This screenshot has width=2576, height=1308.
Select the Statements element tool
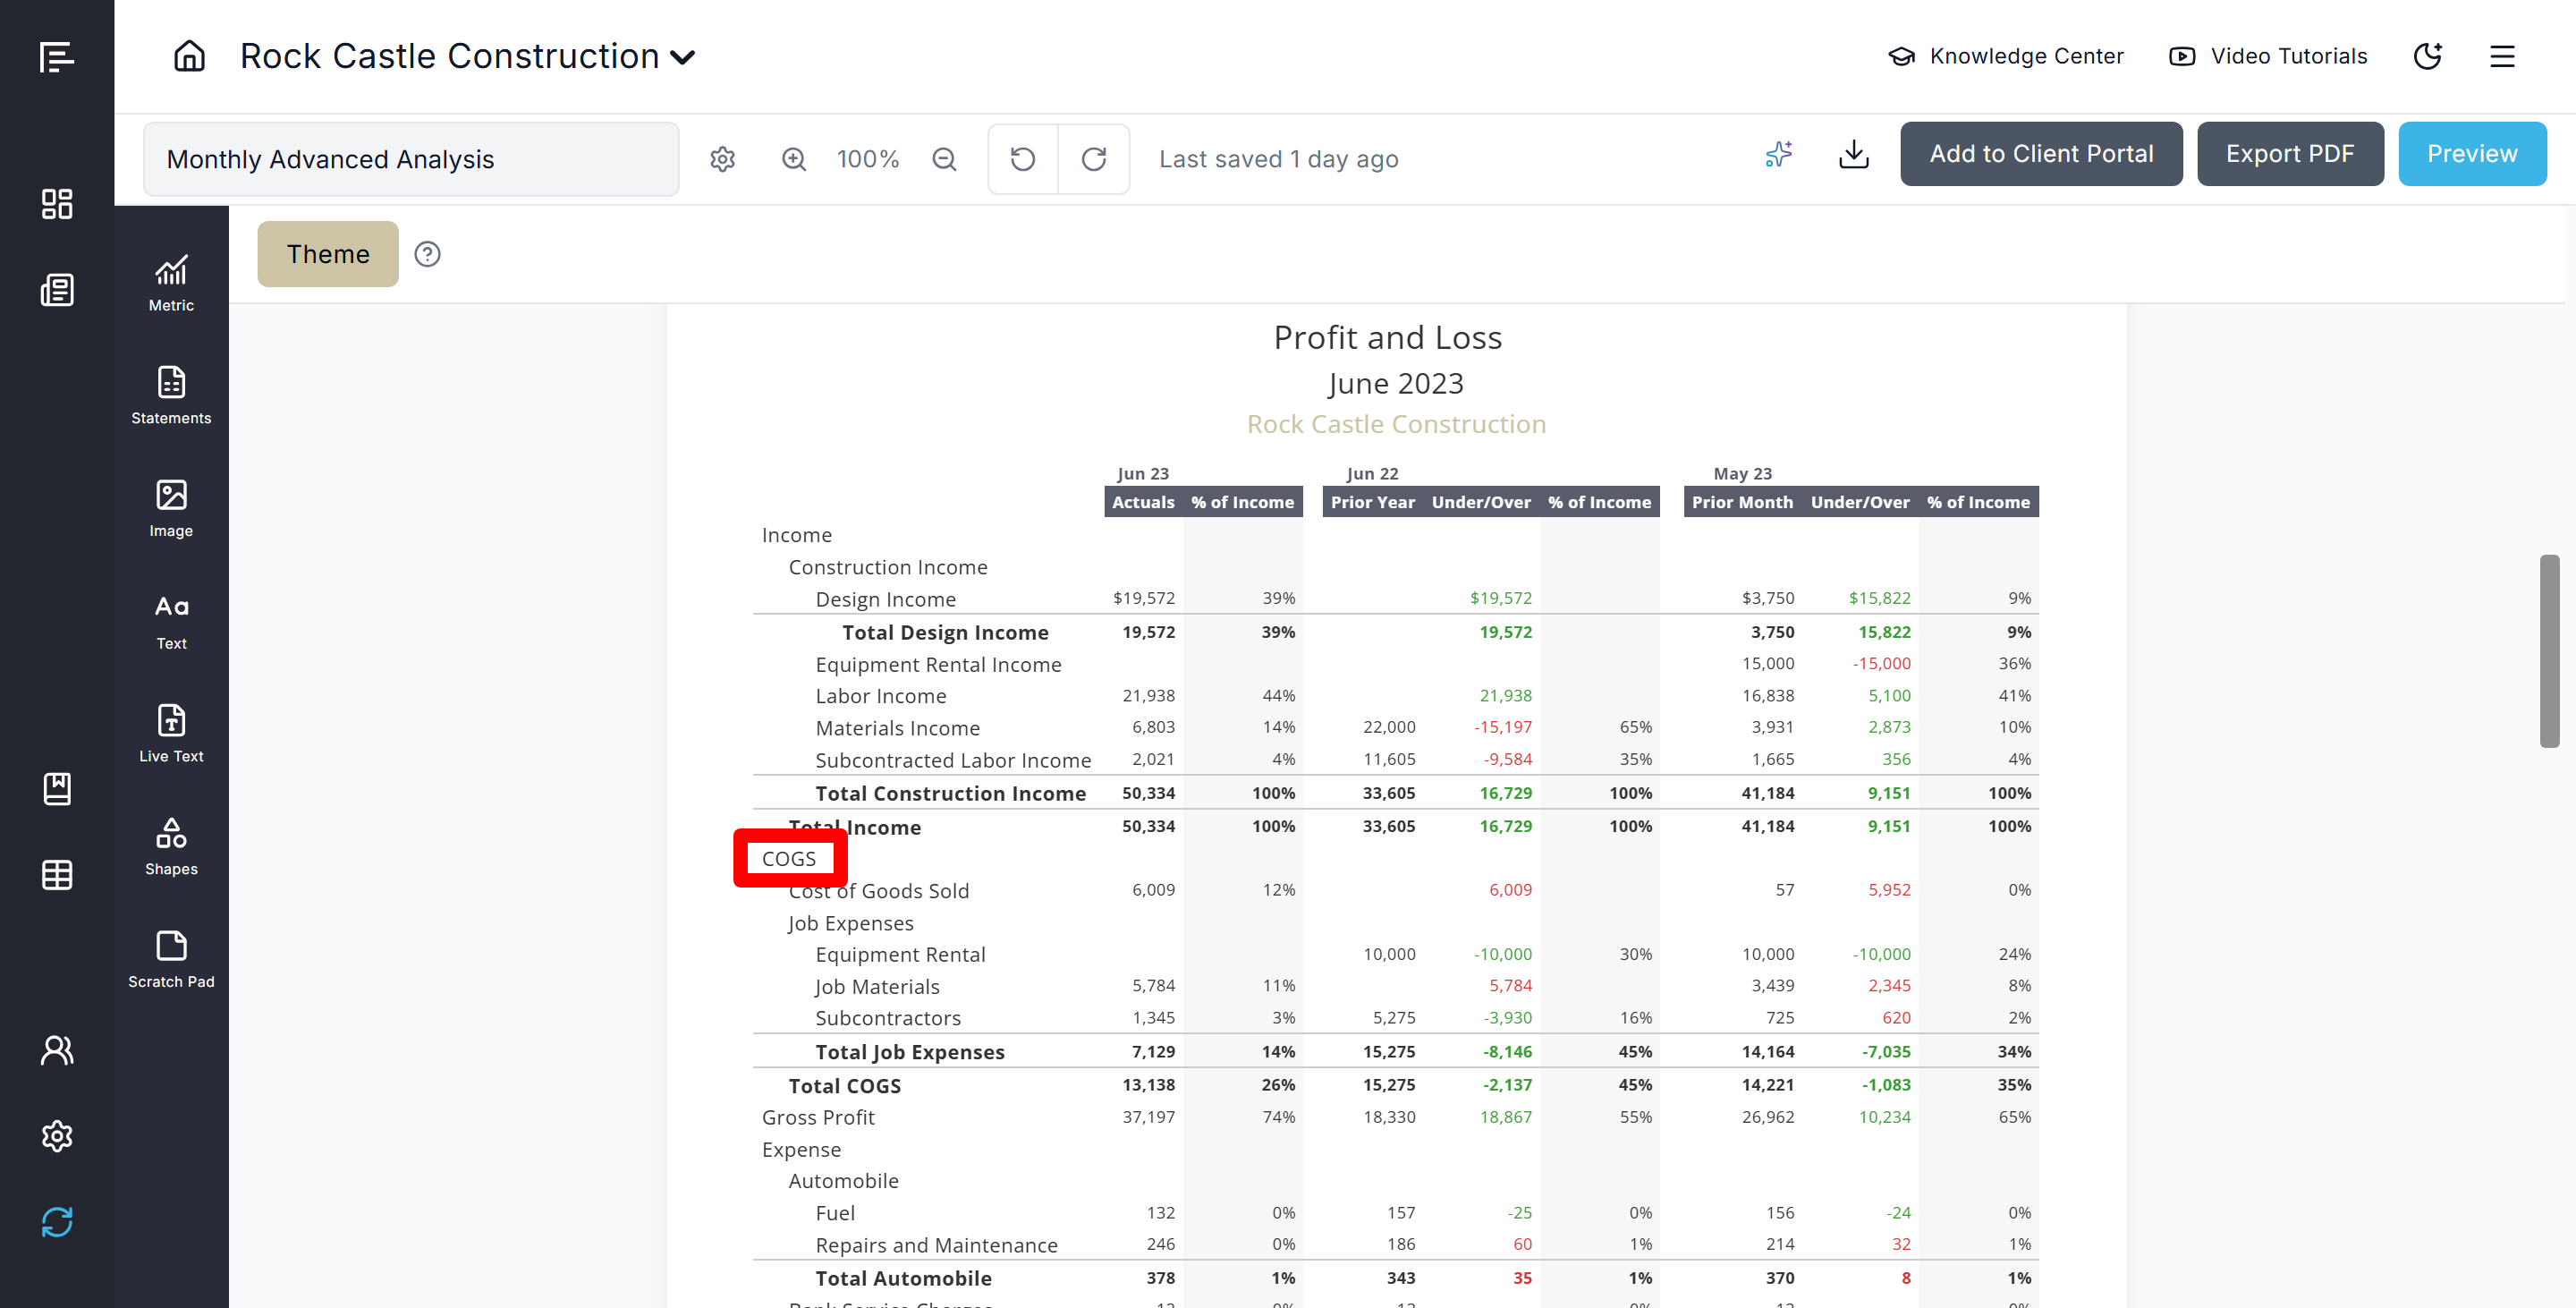[171, 395]
